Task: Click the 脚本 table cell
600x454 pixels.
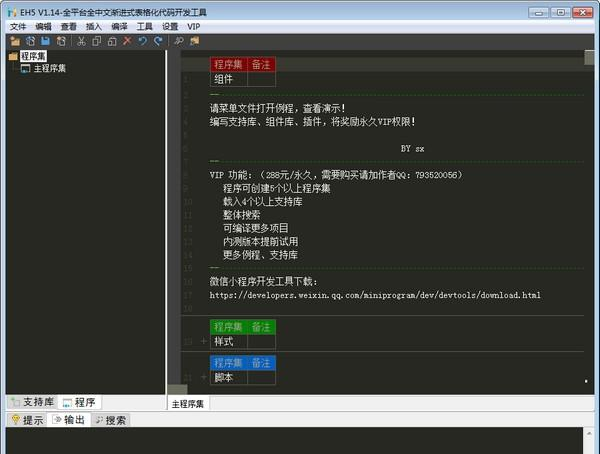Action: tap(228, 377)
